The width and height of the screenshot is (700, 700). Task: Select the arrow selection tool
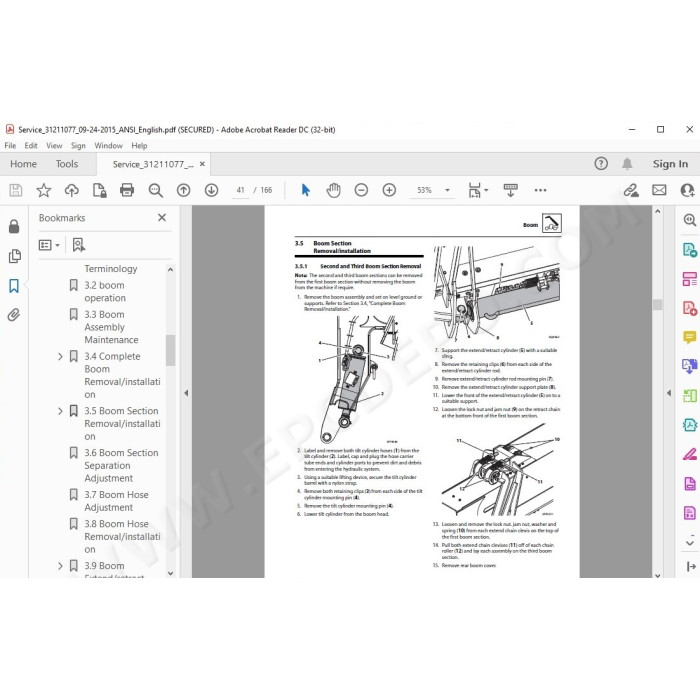click(x=305, y=190)
